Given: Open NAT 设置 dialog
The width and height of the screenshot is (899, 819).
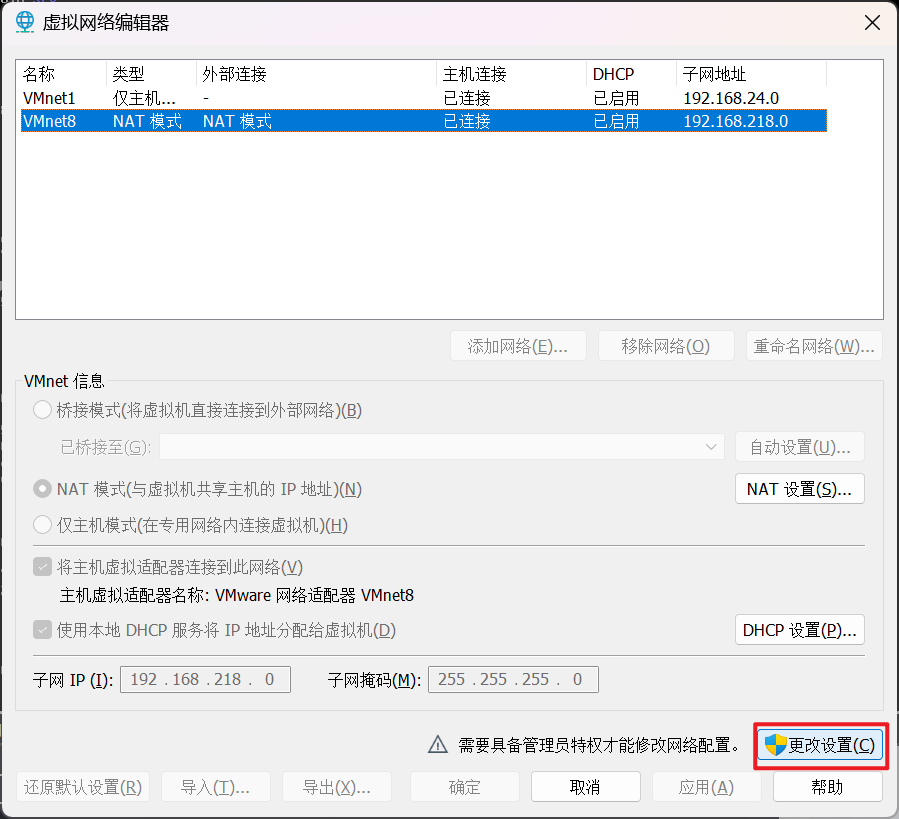Looking at the screenshot, I should [x=800, y=489].
